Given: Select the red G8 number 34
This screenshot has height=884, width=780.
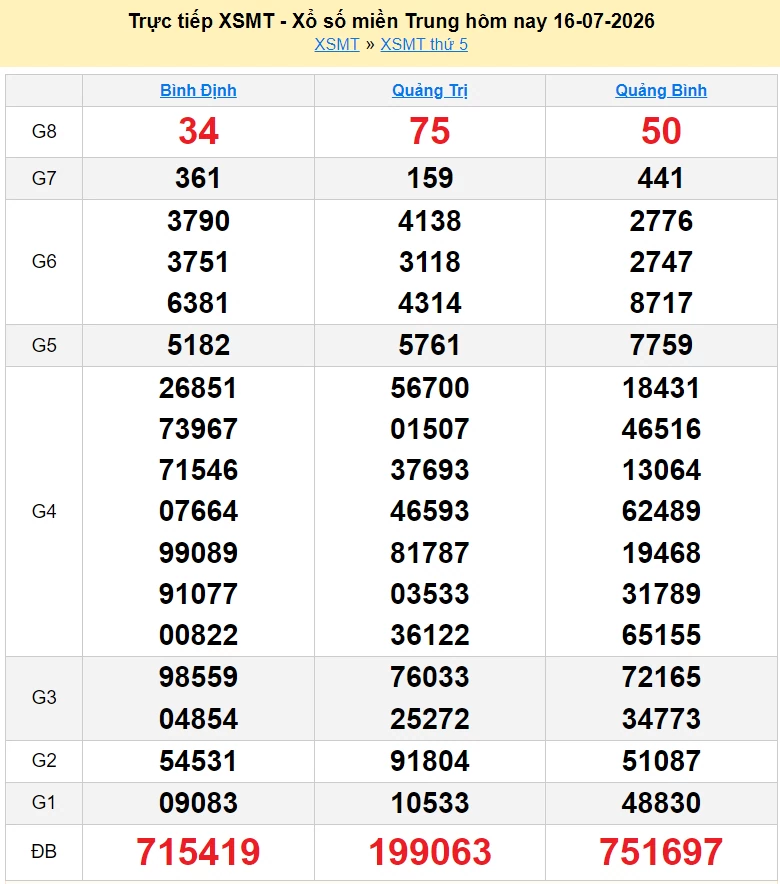Looking at the screenshot, I should [x=198, y=131].
